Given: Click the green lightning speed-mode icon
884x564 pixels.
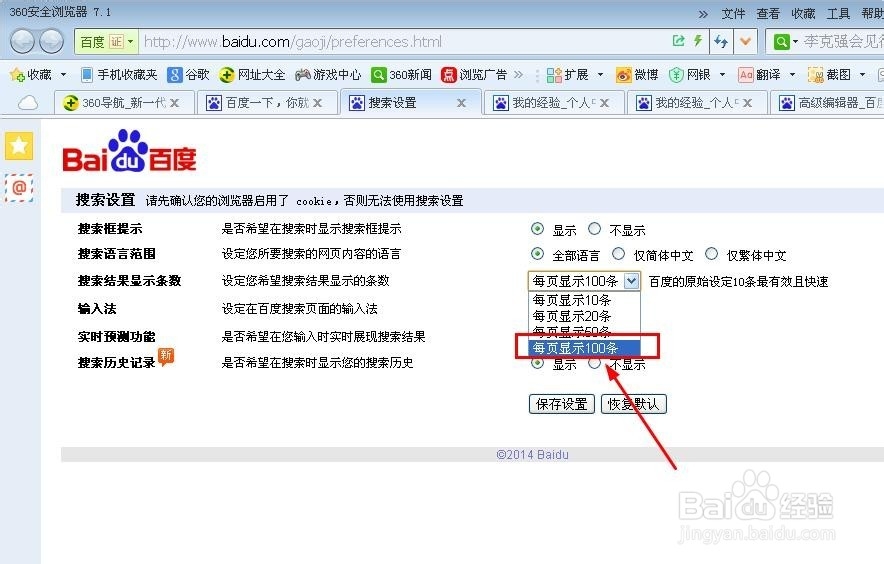Looking at the screenshot, I should [x=697, y=41].
